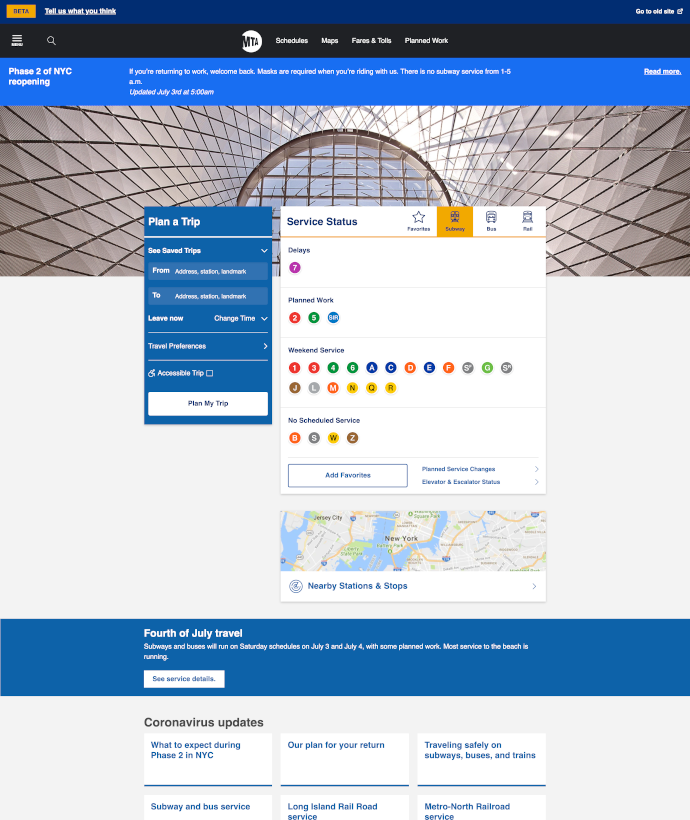Enable the Accessible Trip checkbox
Viewport: 690px width, 820px height.
(209, 373)
